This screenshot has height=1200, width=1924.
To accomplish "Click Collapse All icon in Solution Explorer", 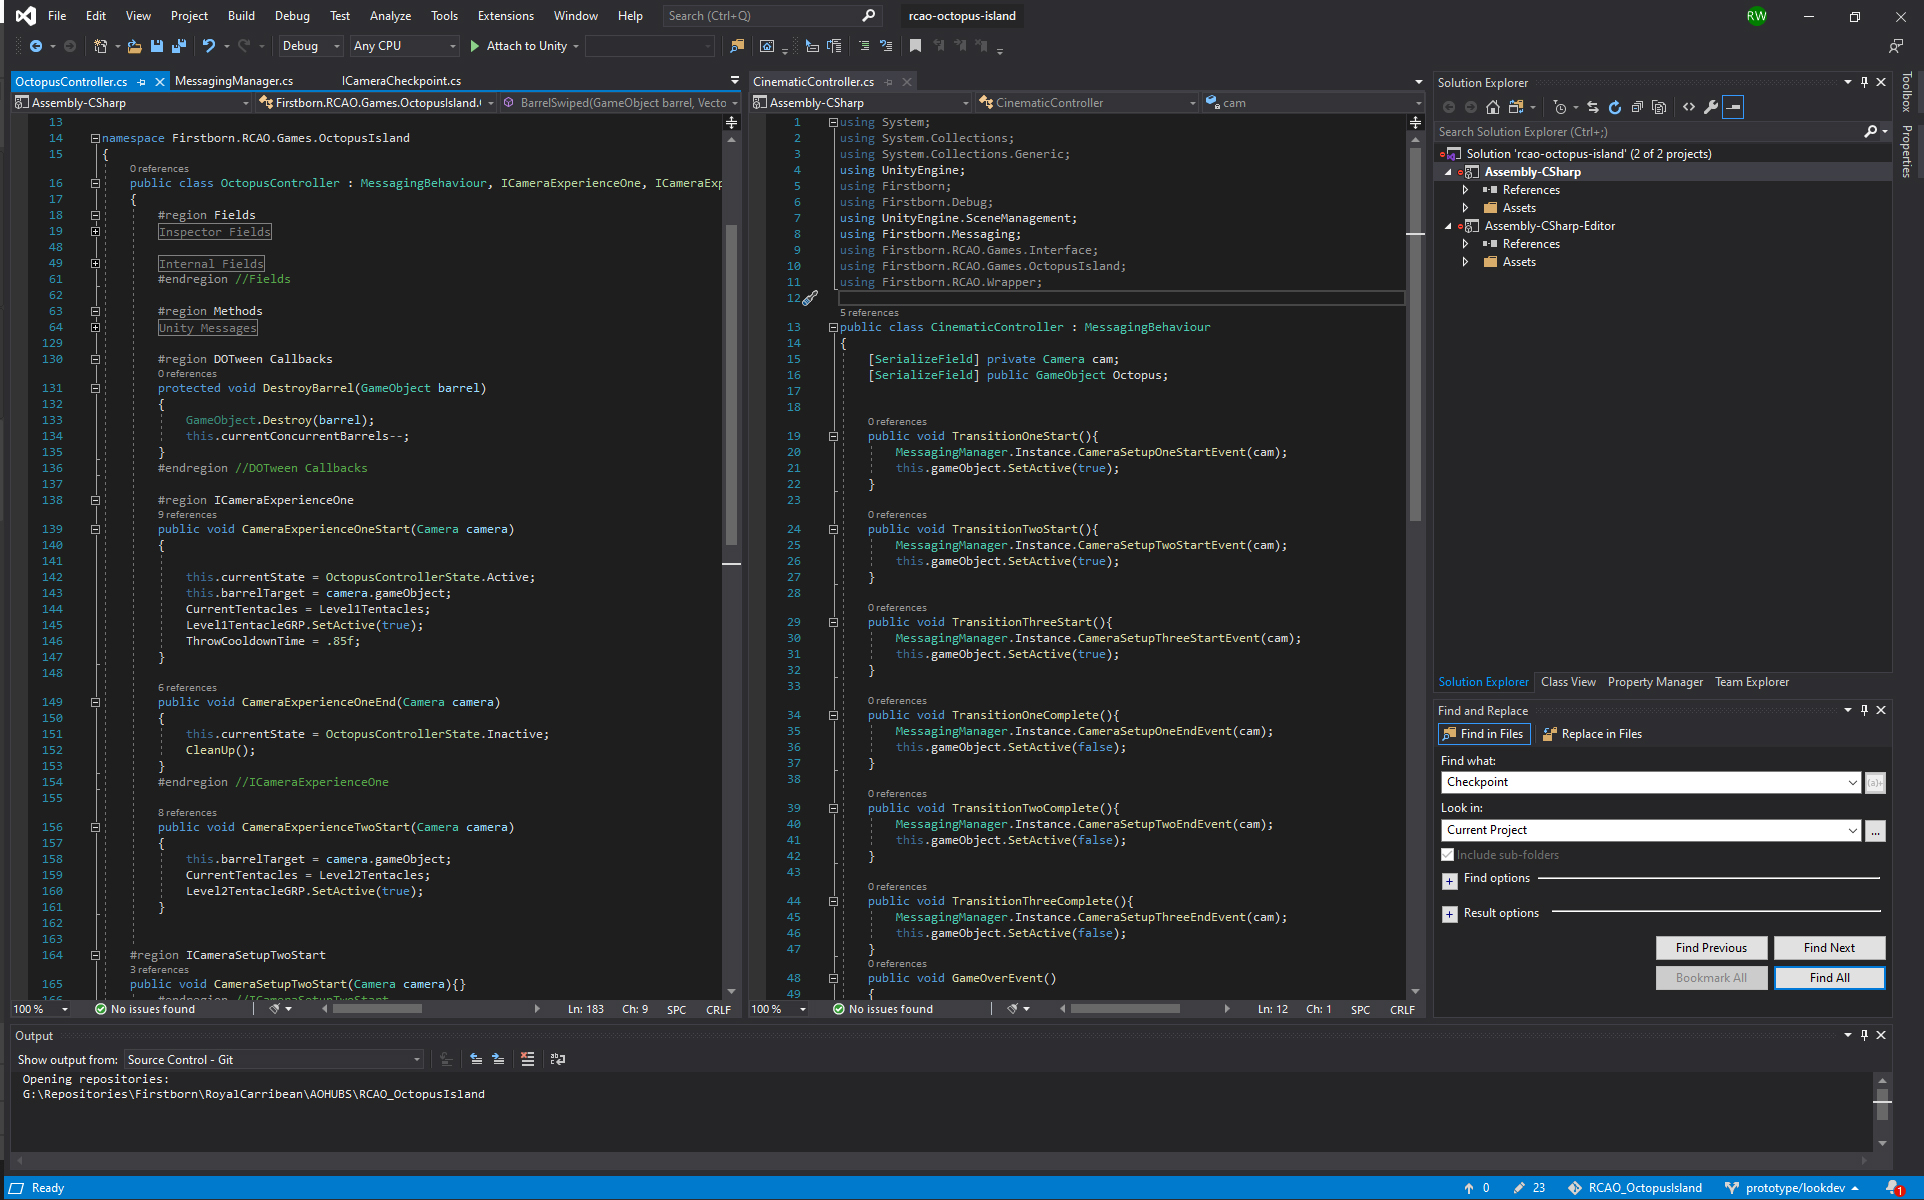I will (1637, 107).
